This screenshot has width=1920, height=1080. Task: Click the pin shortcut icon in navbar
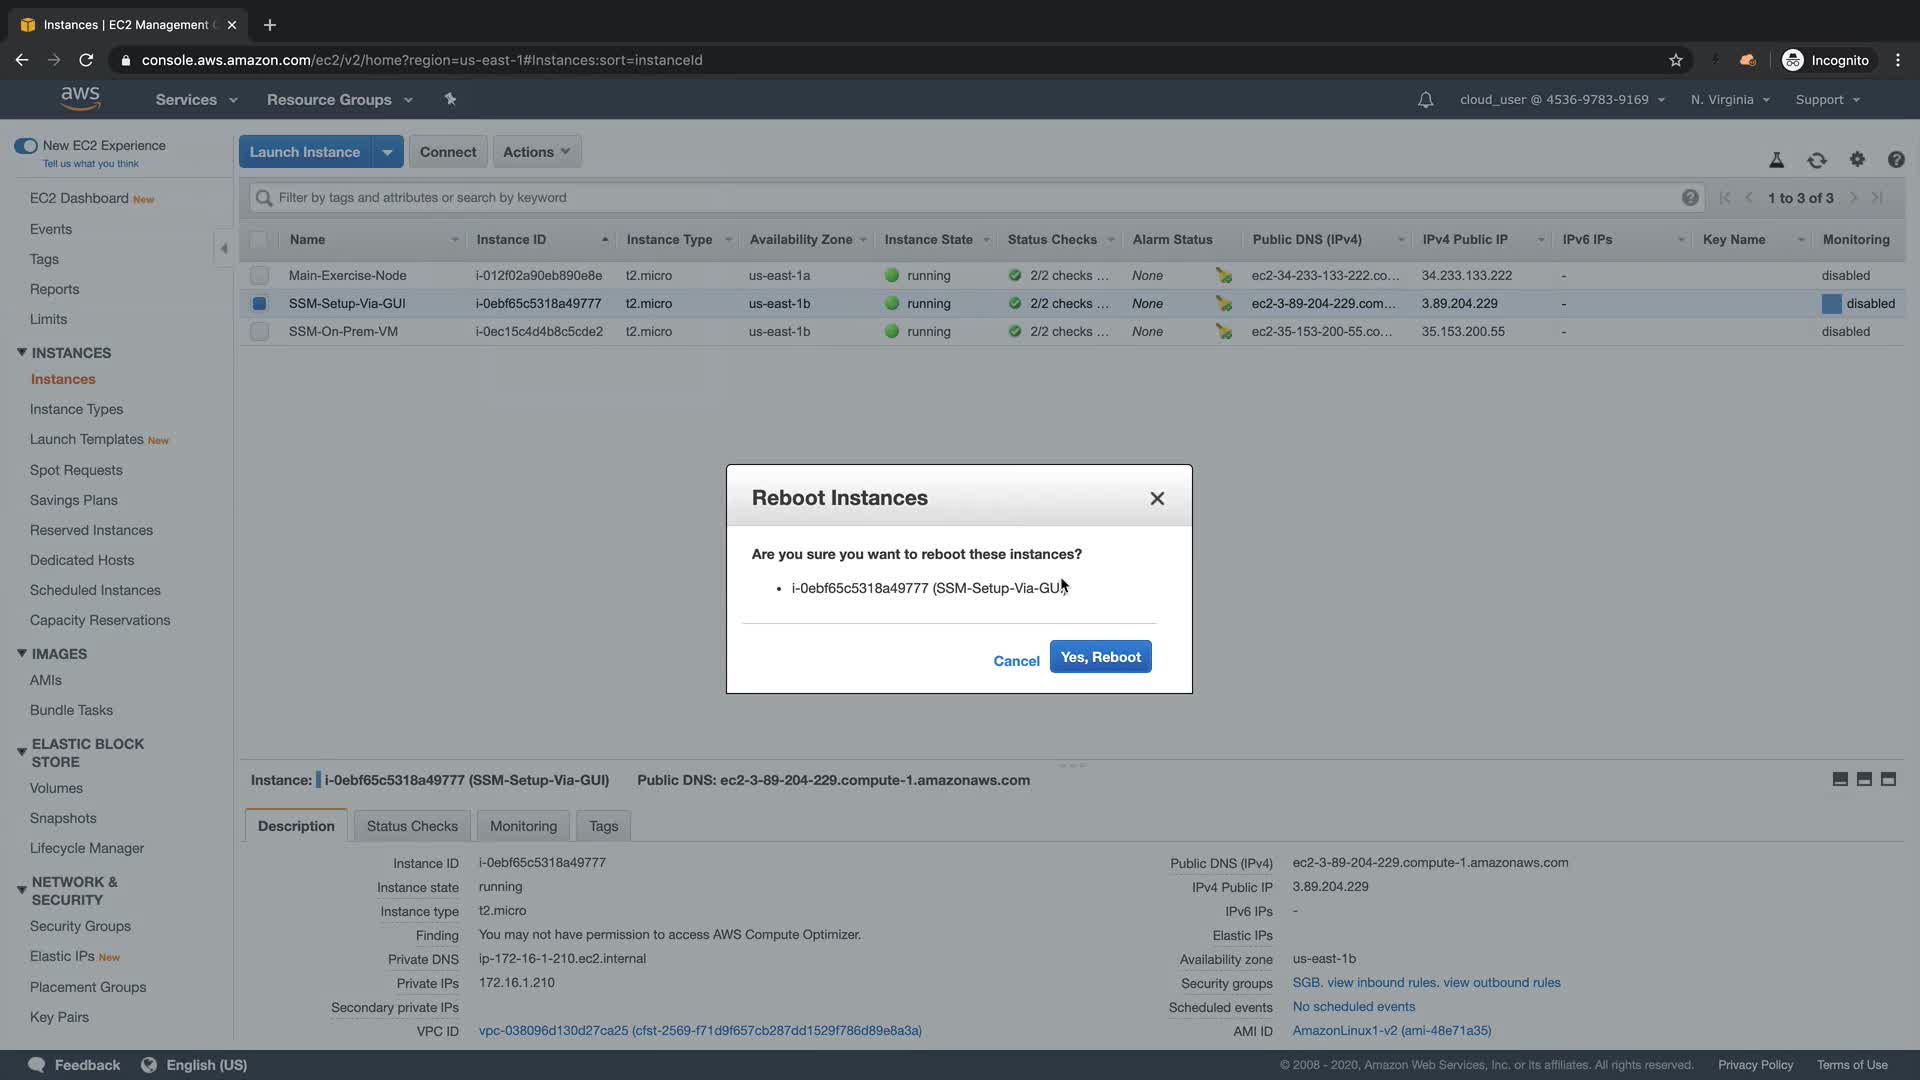(450, 99)
